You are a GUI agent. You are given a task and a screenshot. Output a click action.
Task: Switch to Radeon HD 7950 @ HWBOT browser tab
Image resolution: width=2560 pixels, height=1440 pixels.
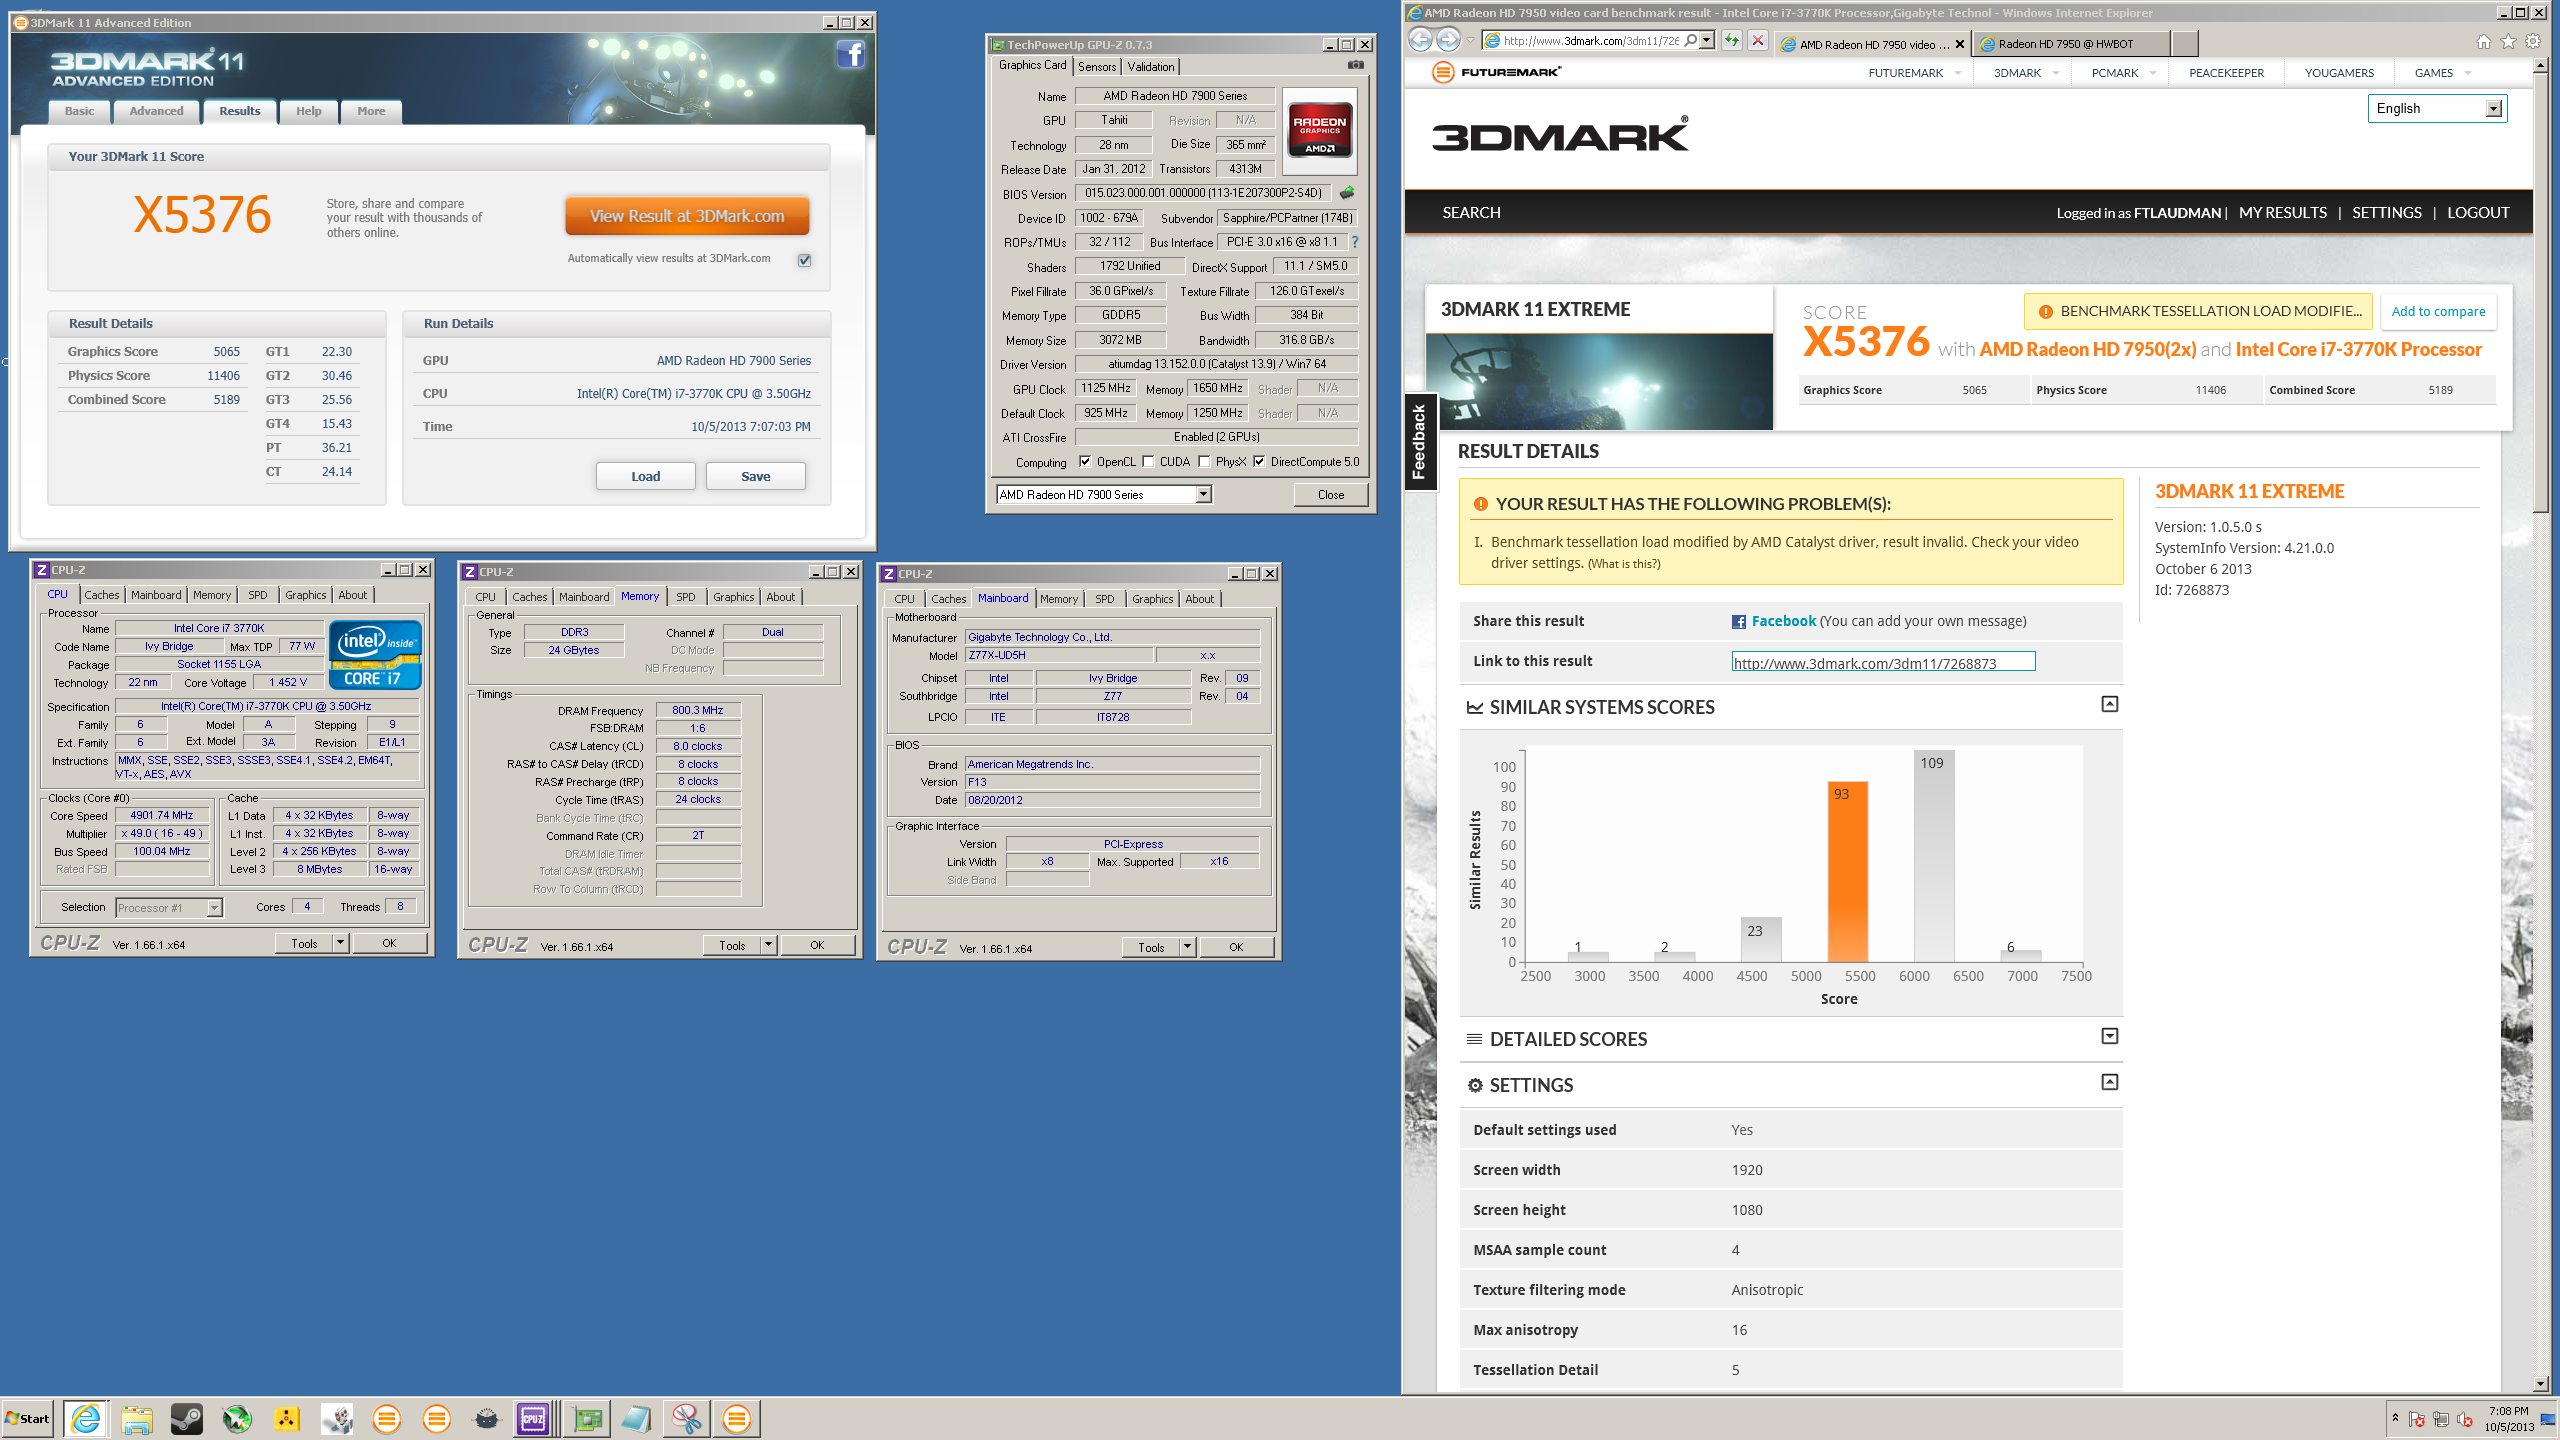(2070, 44)
